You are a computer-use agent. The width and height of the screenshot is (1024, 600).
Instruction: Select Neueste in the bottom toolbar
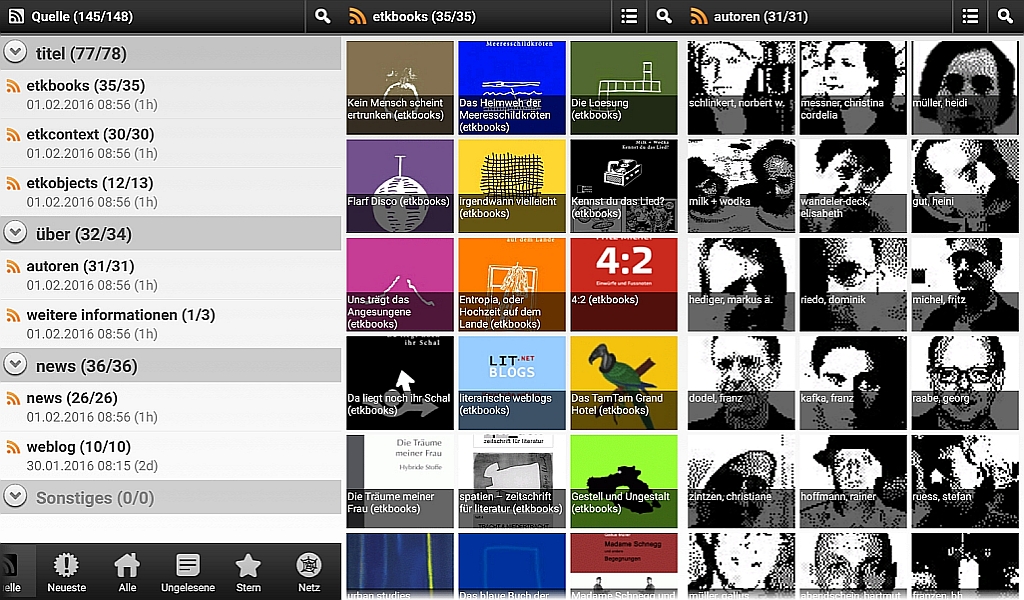(66, 570)
